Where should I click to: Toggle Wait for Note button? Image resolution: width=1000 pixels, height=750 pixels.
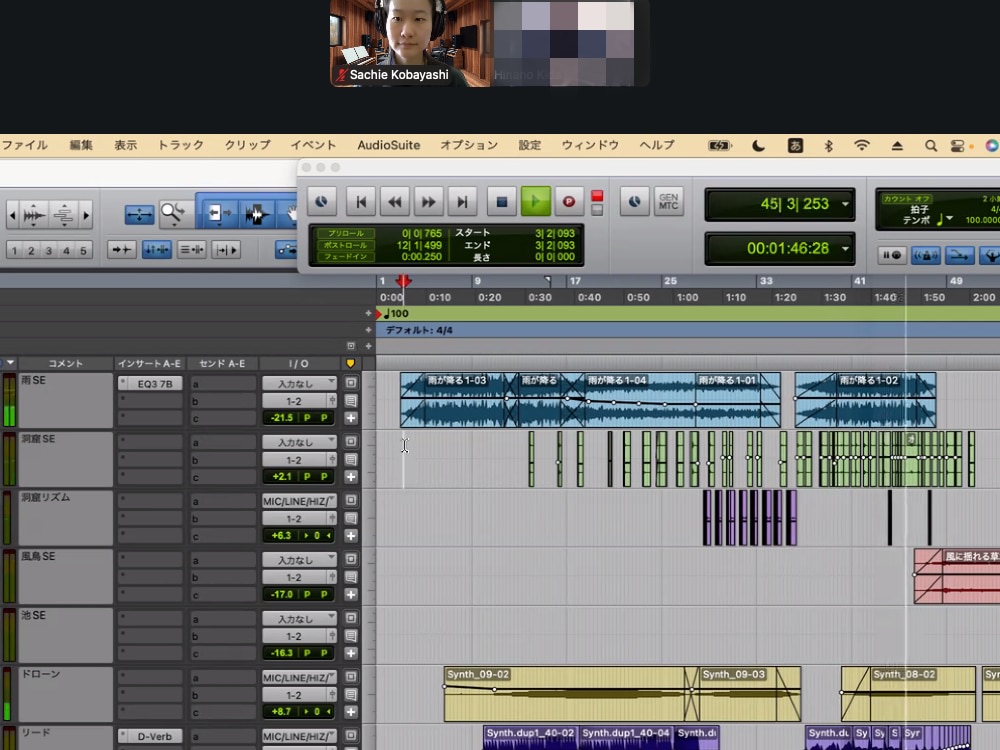point(892,255)
